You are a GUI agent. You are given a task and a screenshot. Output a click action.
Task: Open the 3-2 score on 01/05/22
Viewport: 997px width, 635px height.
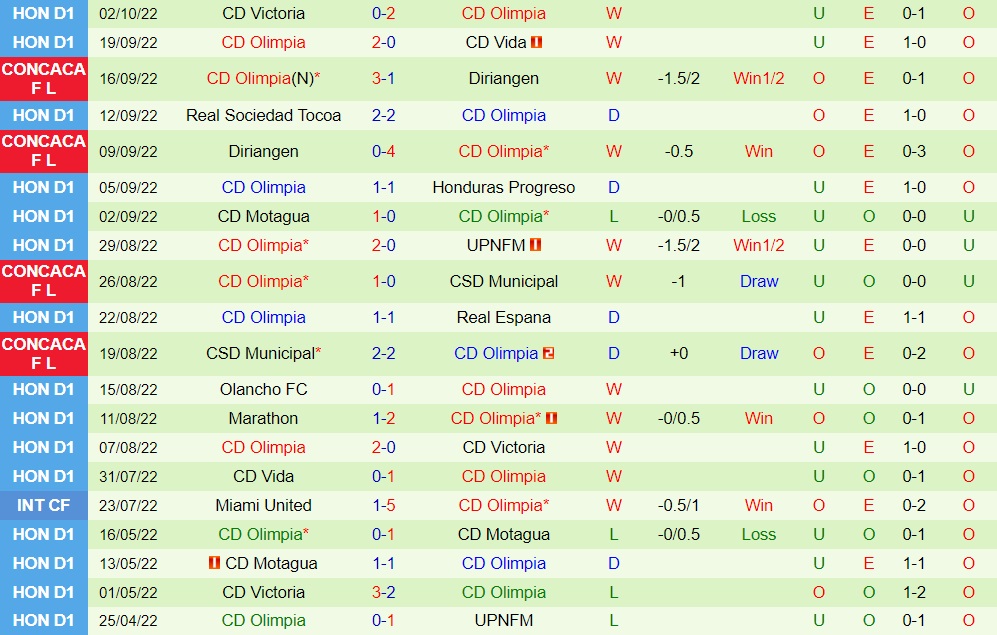pyautogui.click(x=384, y=592)
